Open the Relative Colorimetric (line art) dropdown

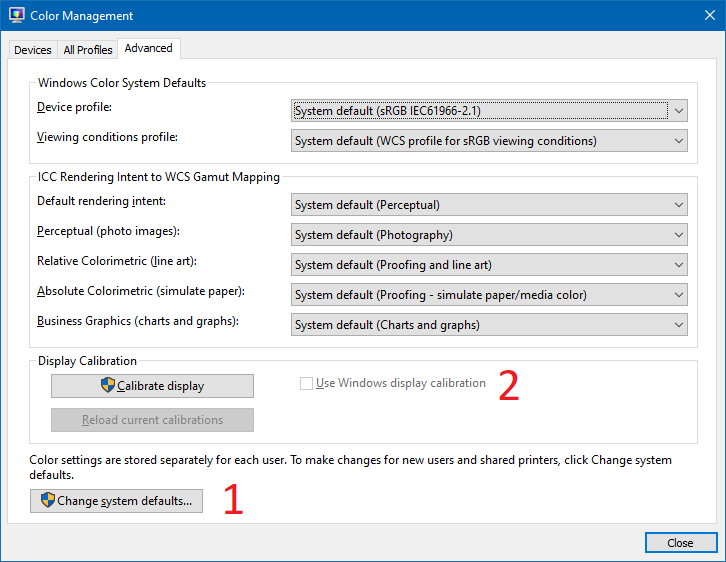point(489,265)
